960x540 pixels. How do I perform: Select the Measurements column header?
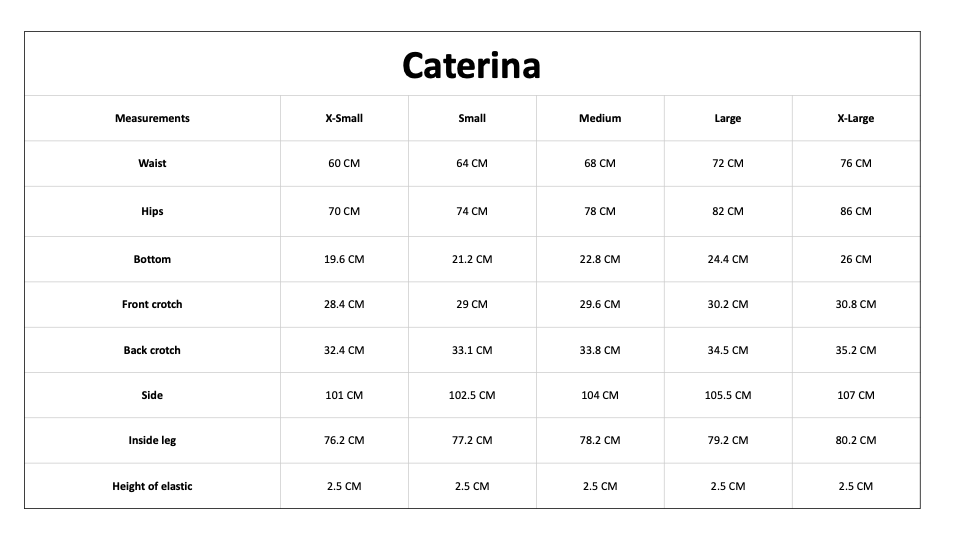pyautogui.click(x=152, y=118)
